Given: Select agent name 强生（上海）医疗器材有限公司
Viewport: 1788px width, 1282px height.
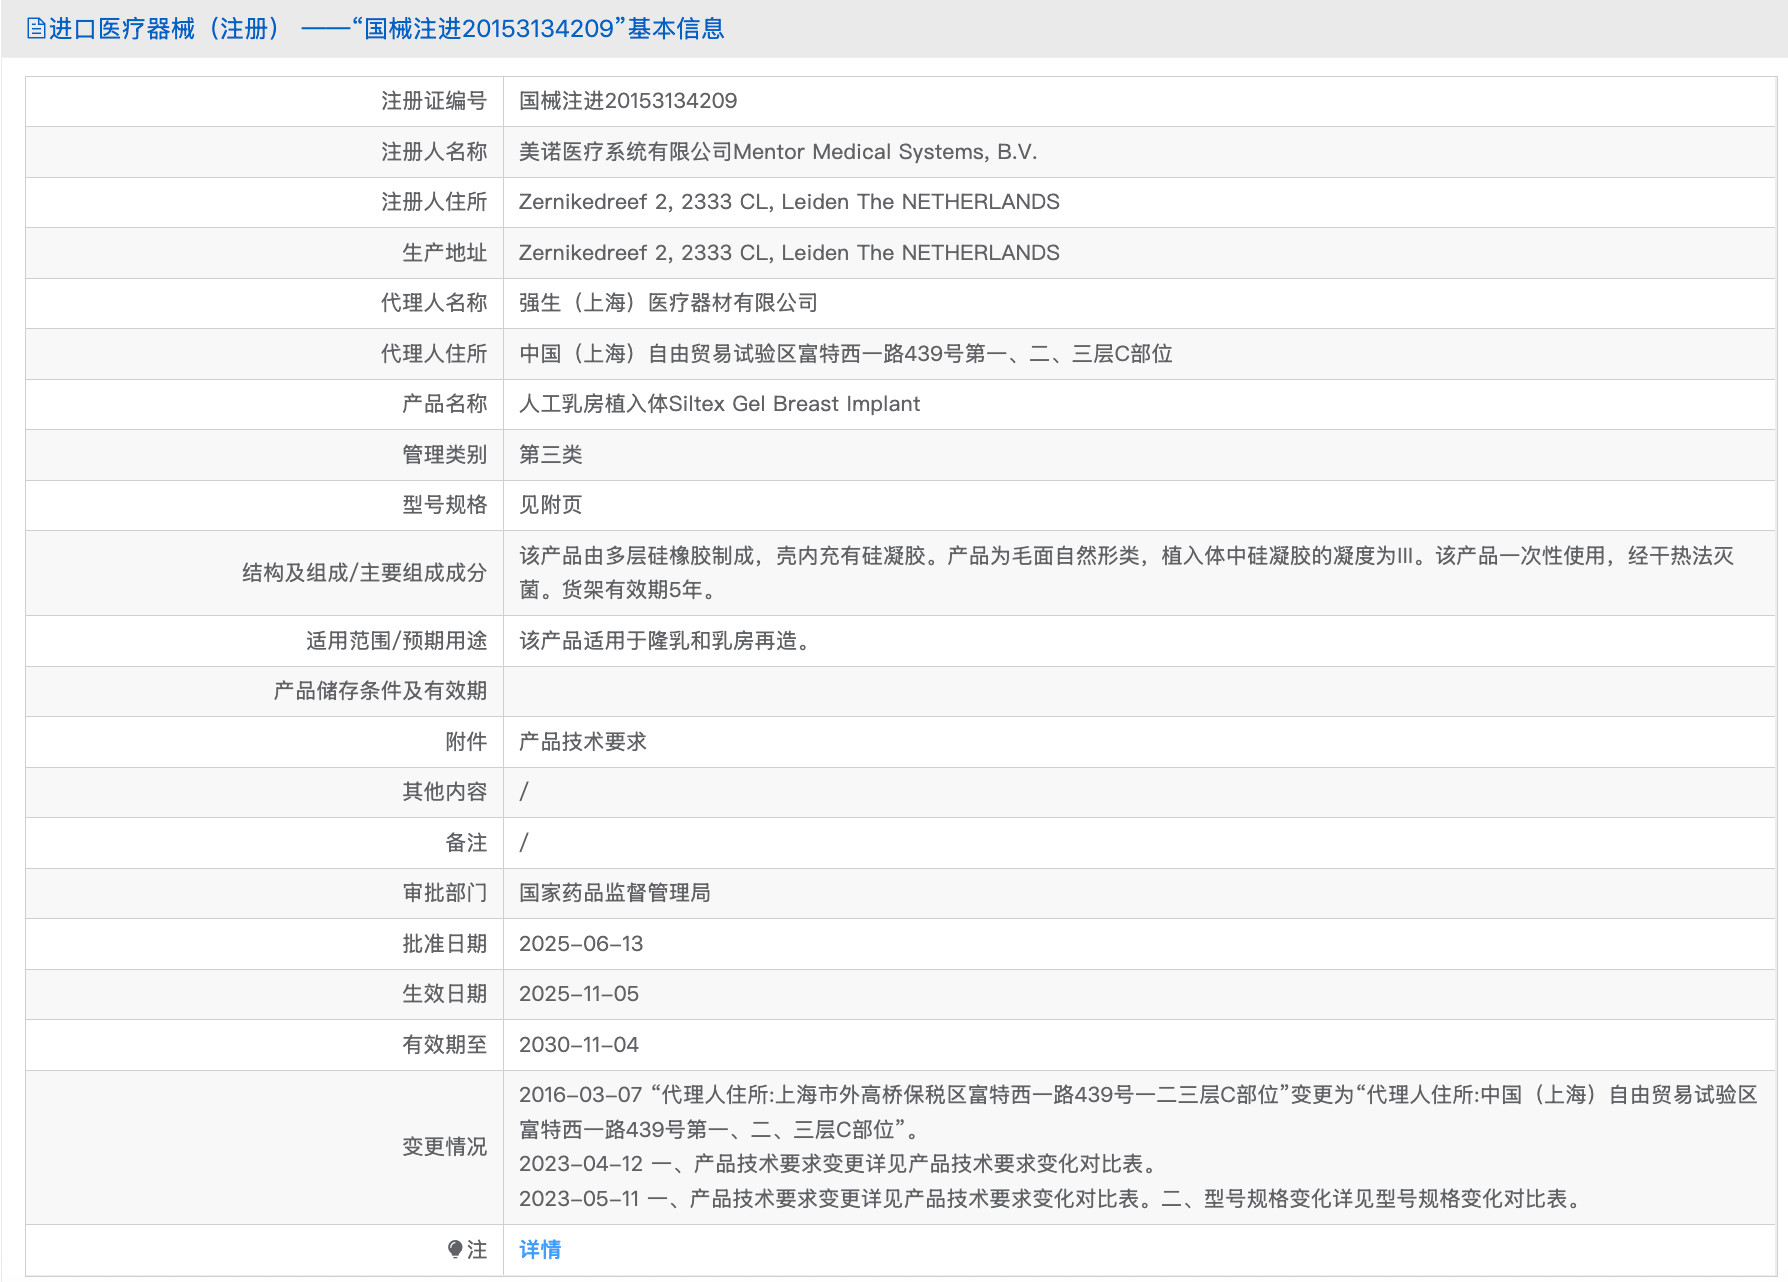Looking at the screenshot, I should point(667,303).
